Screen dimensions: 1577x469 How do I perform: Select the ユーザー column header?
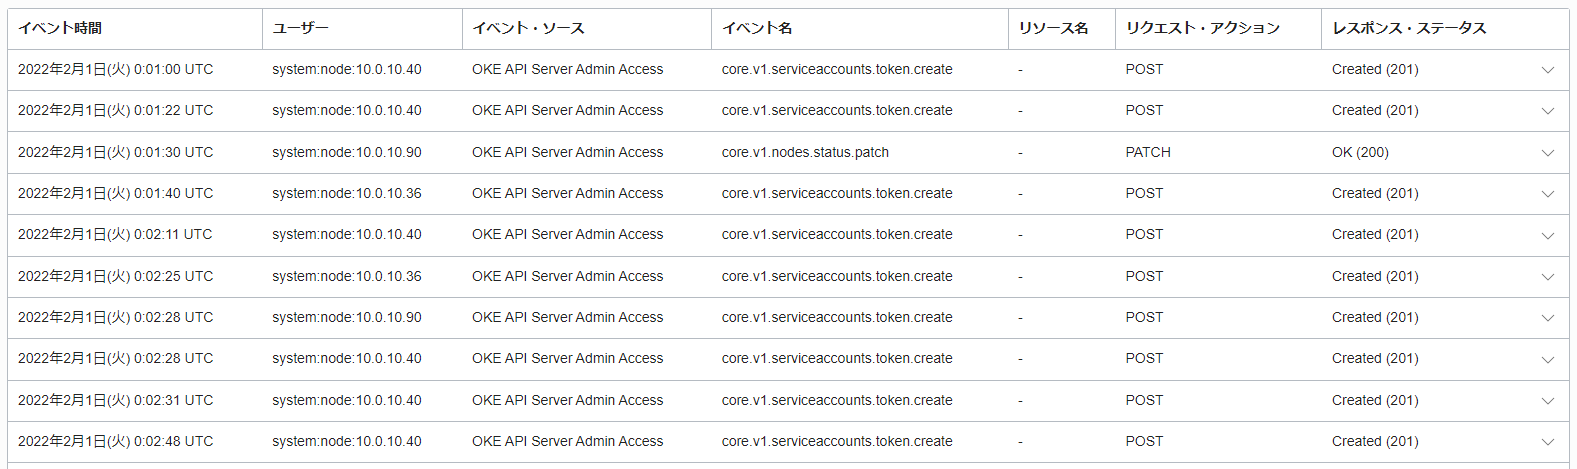coord(300,28)
